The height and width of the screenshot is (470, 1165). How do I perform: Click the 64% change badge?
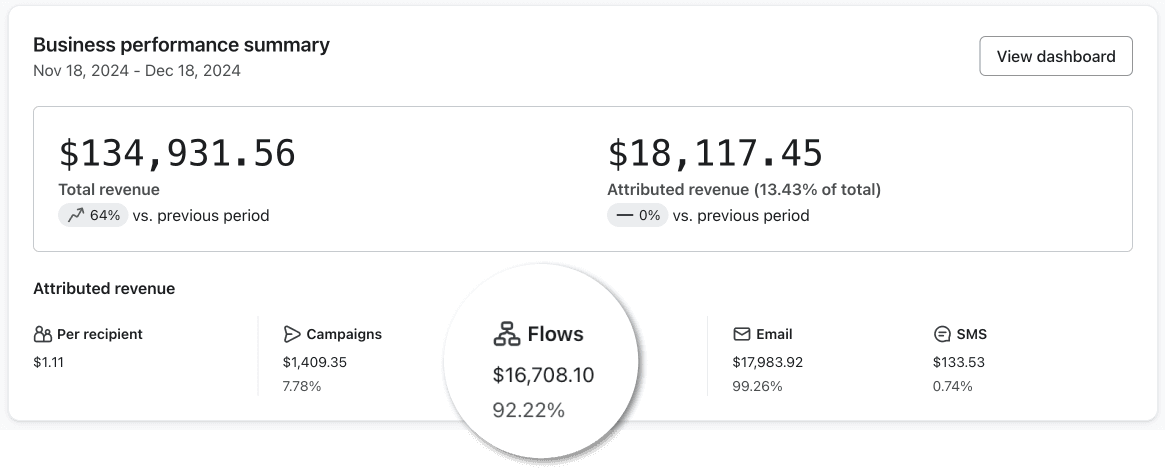[x=94, y=215]
